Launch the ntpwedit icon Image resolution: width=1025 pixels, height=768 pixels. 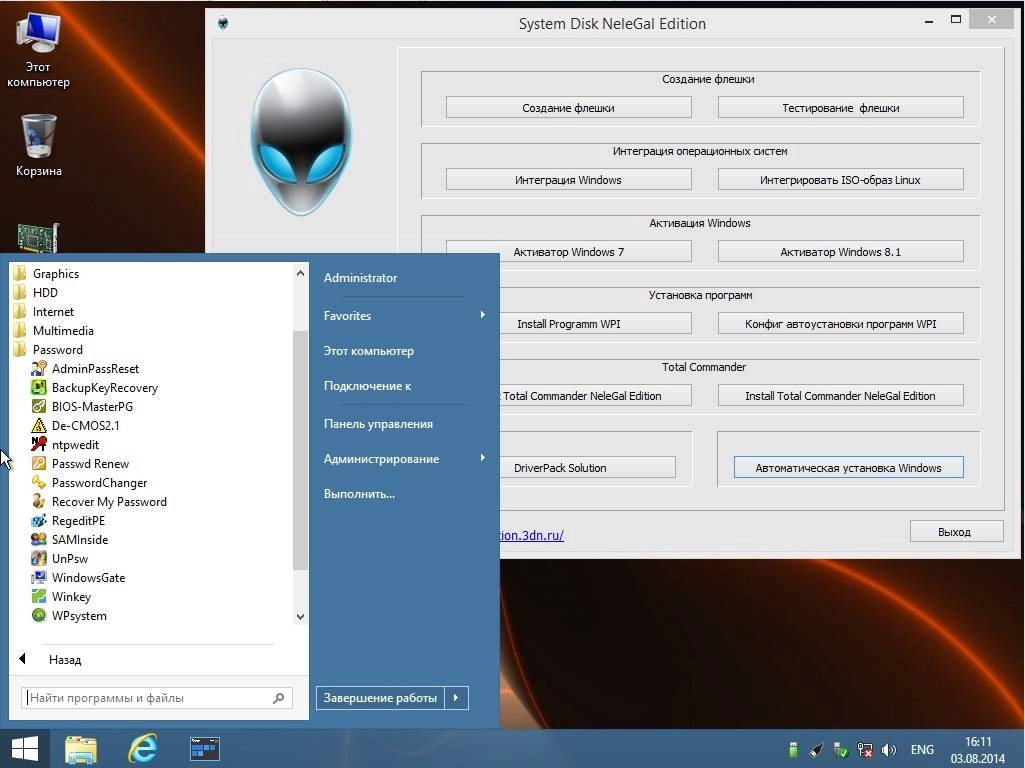tap(39, 444)
